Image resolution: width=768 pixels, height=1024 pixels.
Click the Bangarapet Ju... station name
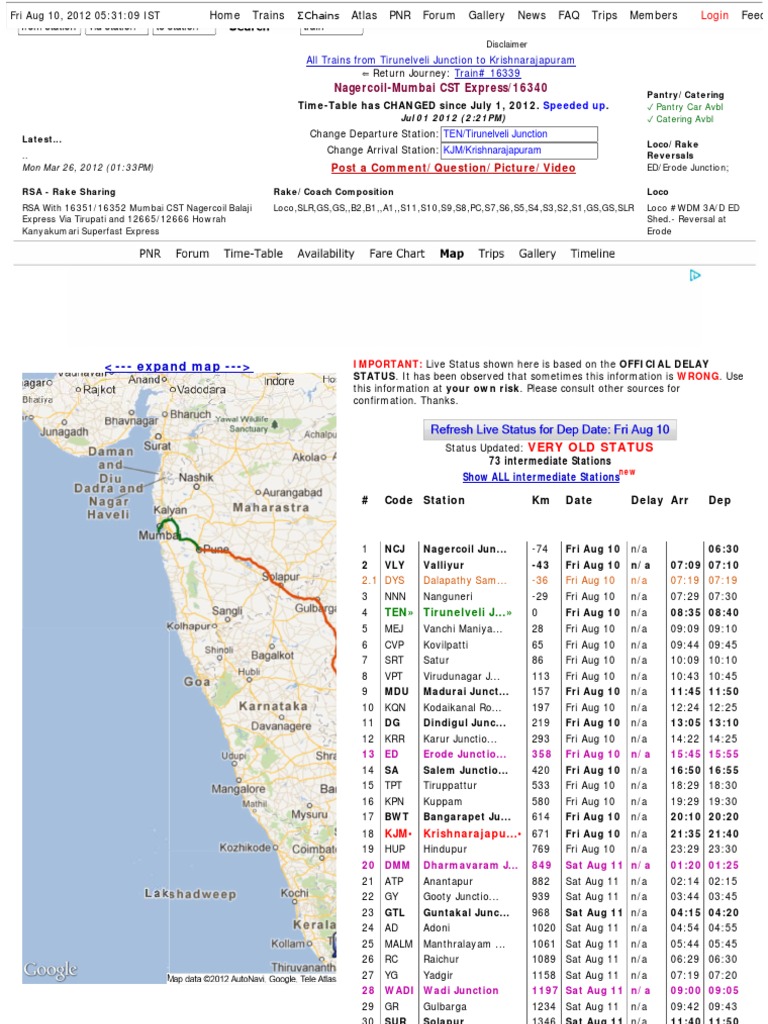point(467,817)
